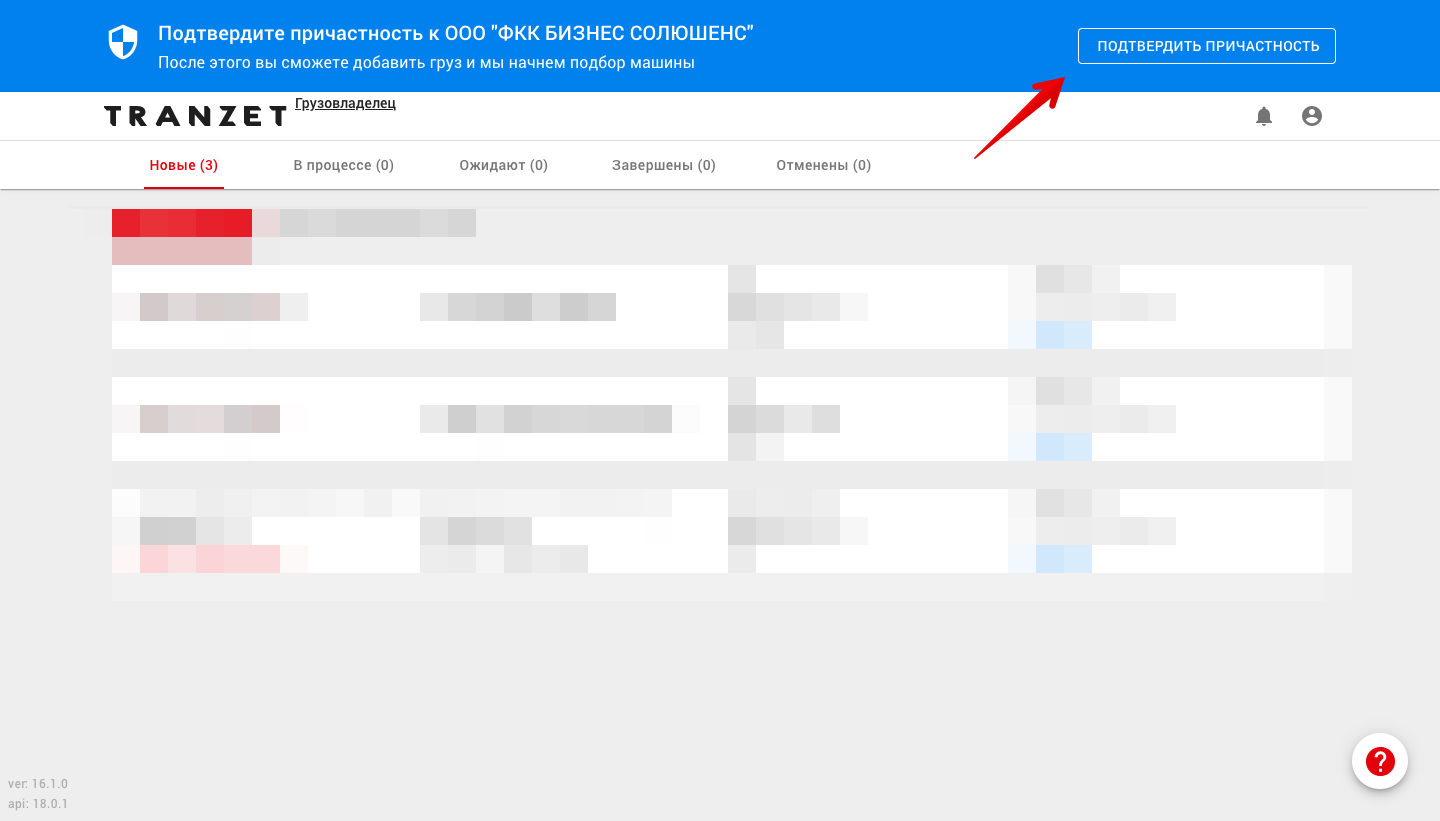Screen dimensions: 1440x821
Task: Show the Отменены (0) tab
Action: point(824,165)
